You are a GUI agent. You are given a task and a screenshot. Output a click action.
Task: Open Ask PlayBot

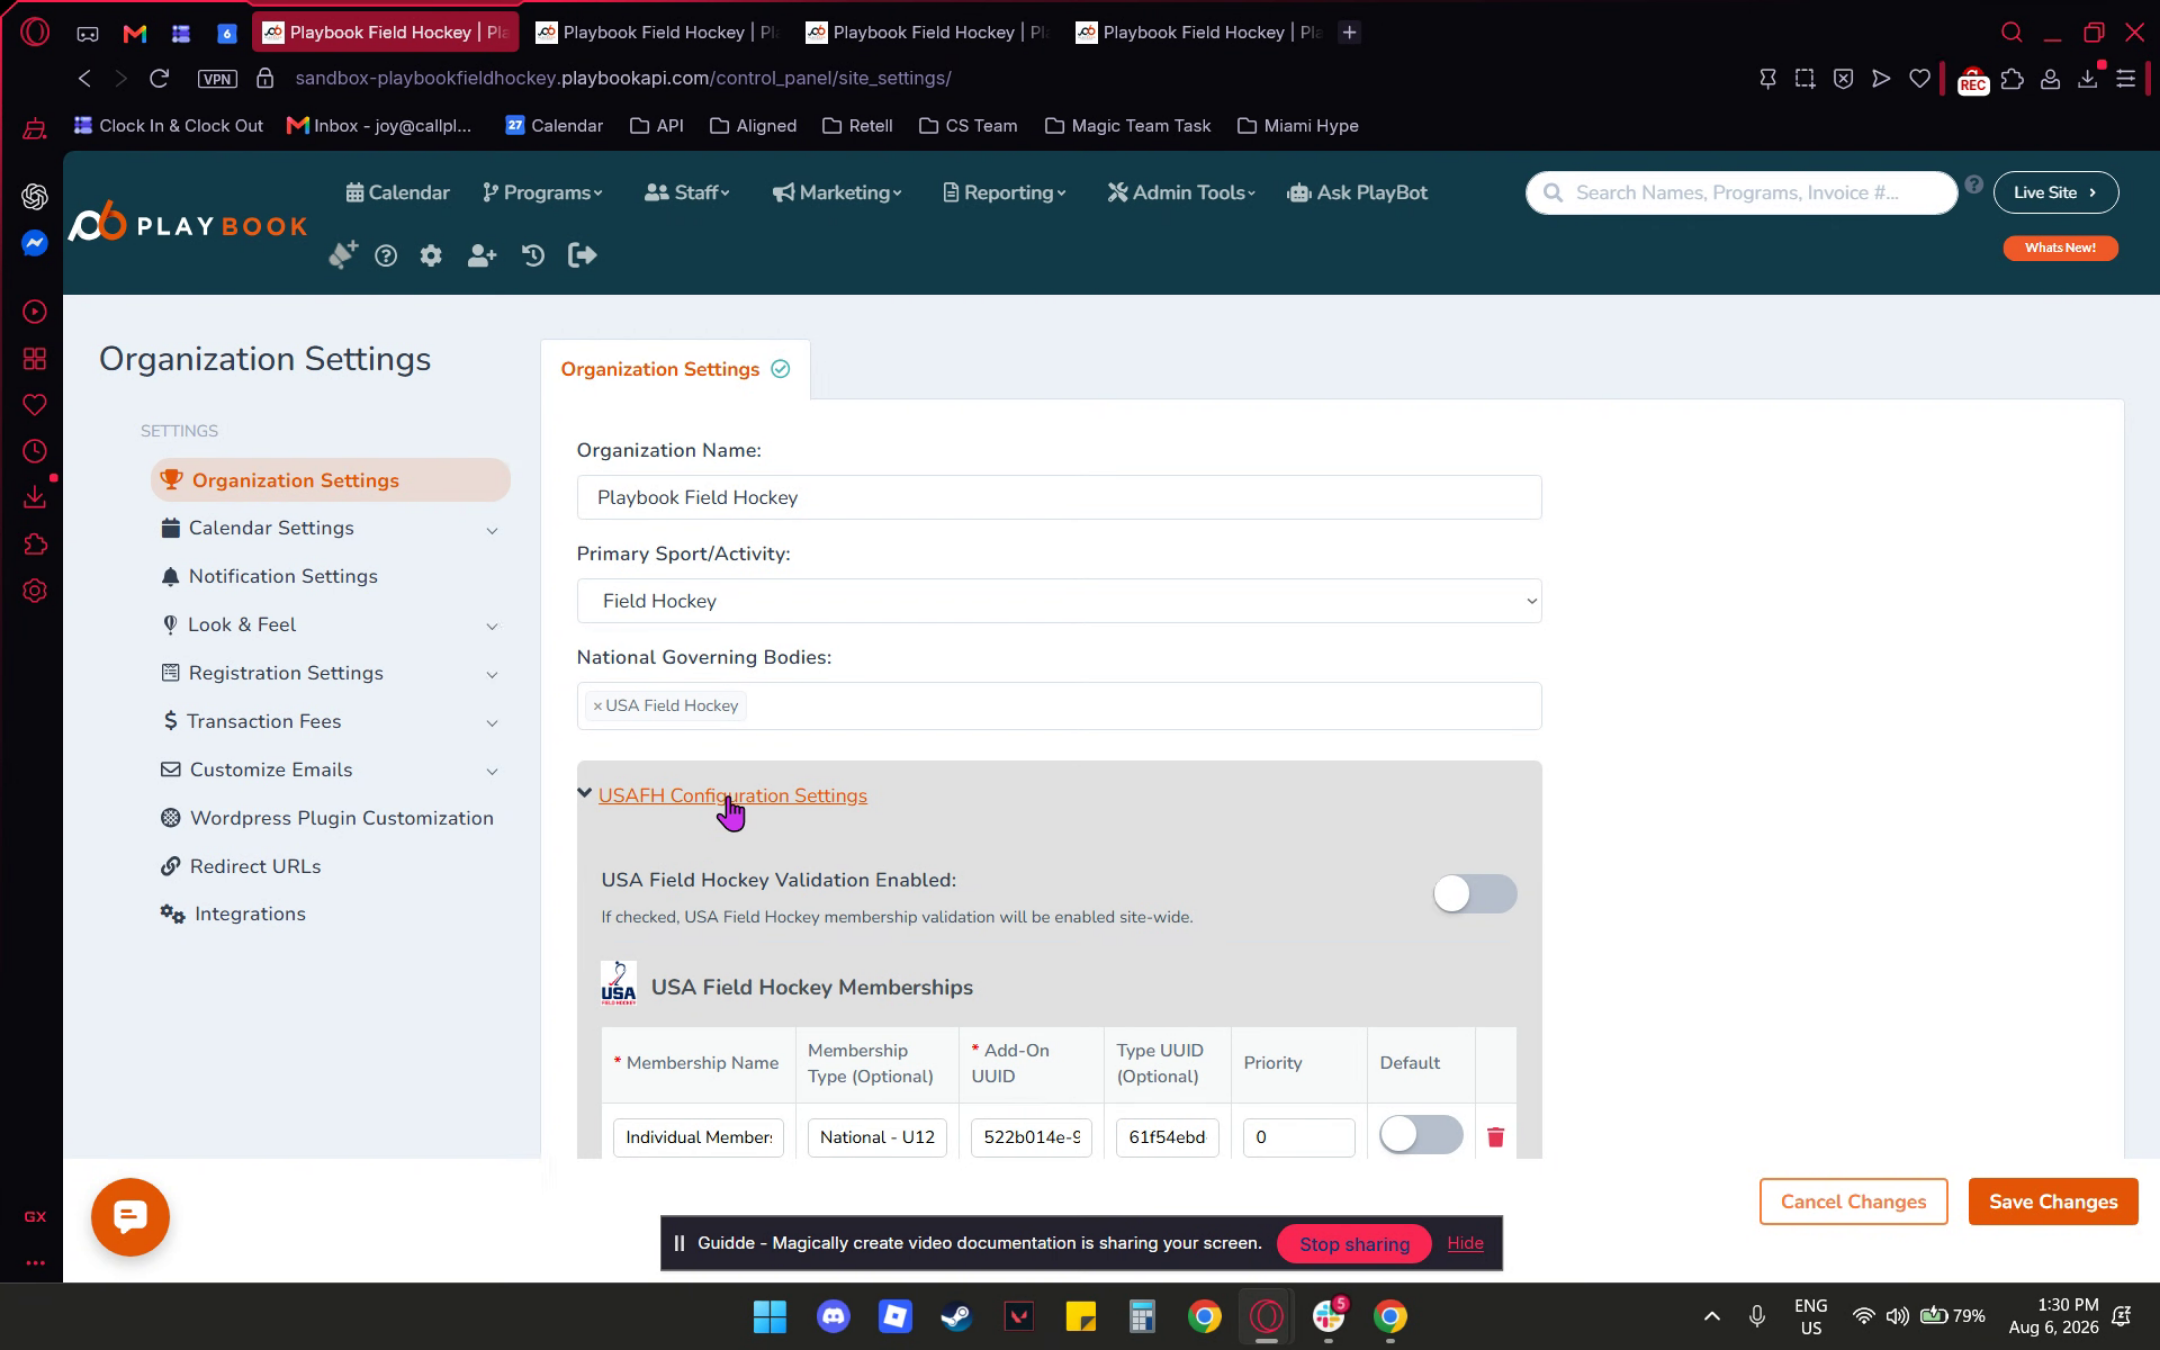tap(1357, 192)
